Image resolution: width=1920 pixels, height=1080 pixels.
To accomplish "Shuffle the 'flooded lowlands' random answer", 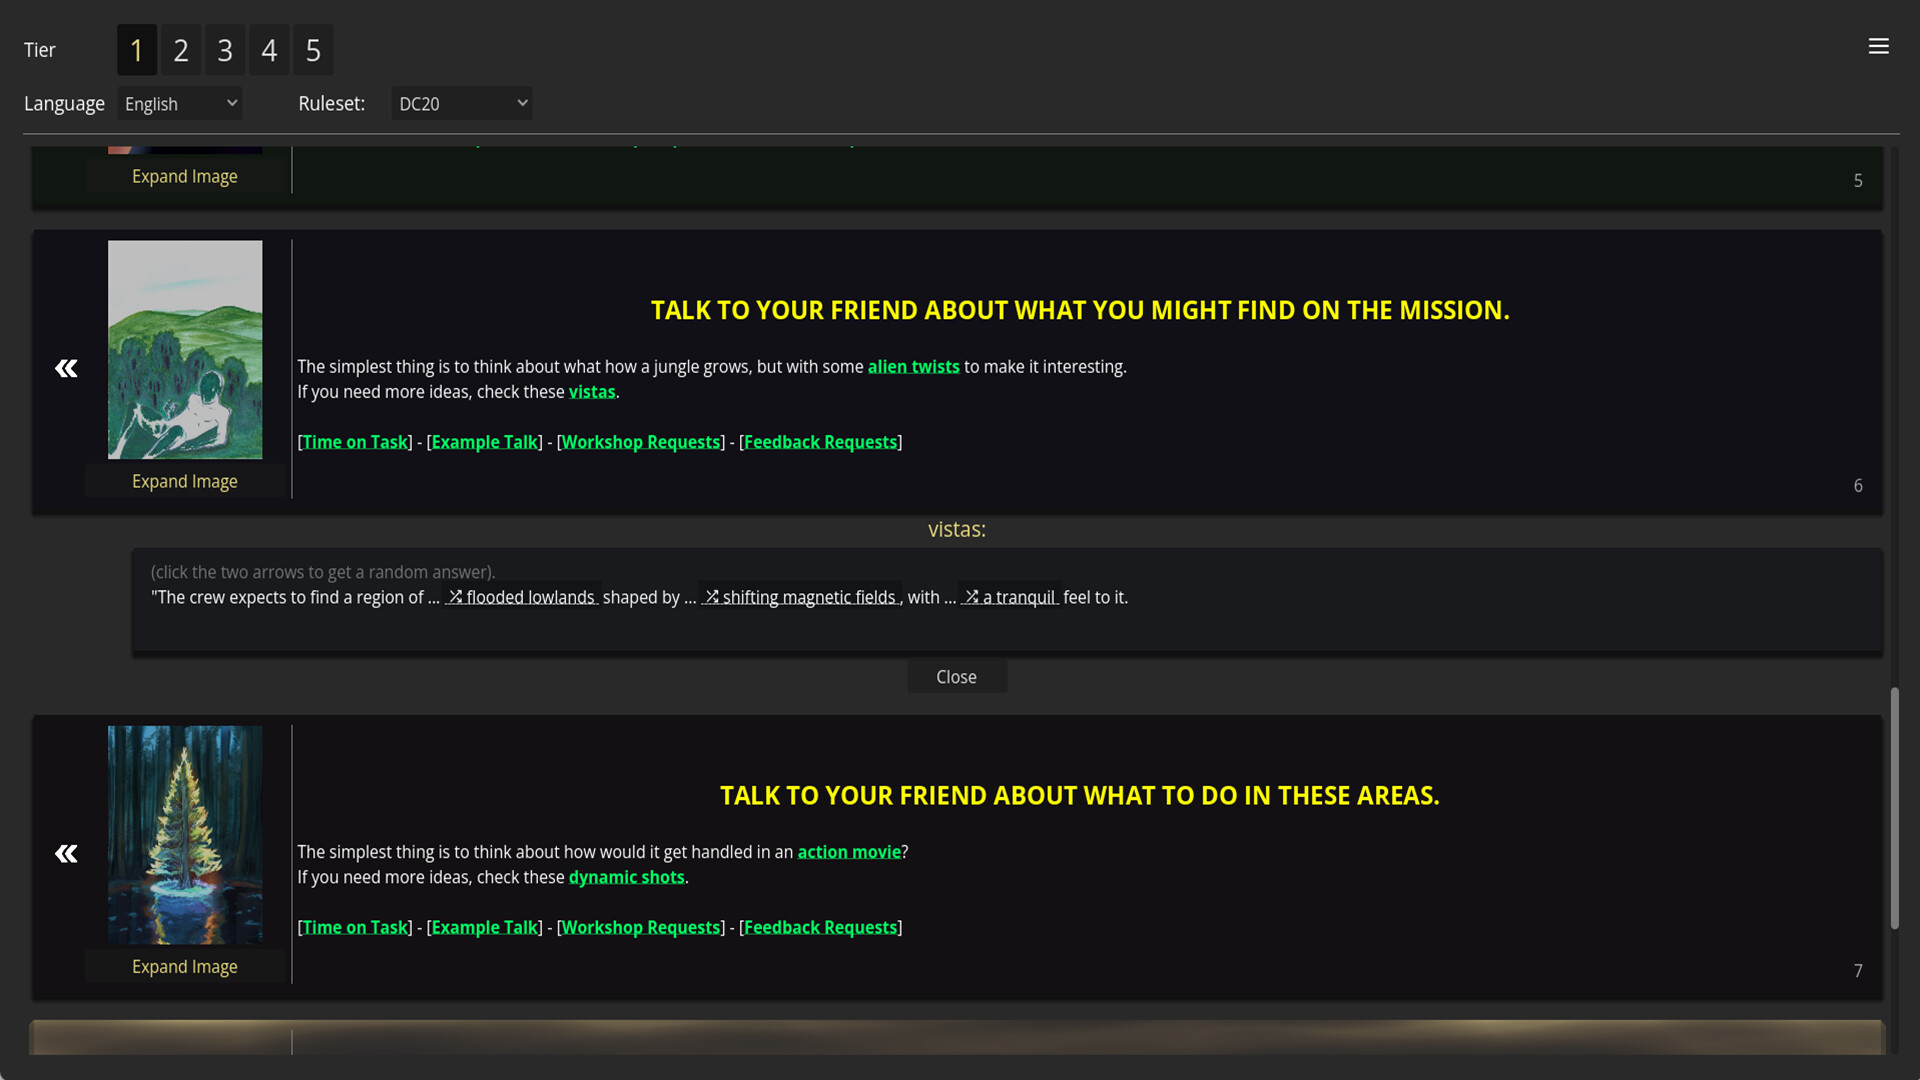I will (x=522, y=597).
